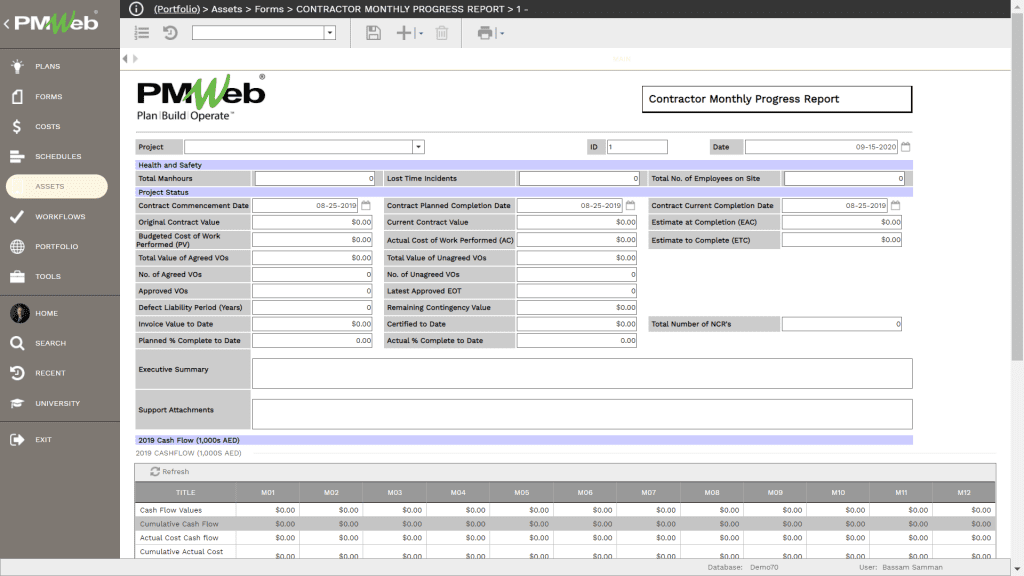The width and height of the screenshot is (1024, 576).
Task: Delete the record using the trash icon
Action: tap(441, 32)
